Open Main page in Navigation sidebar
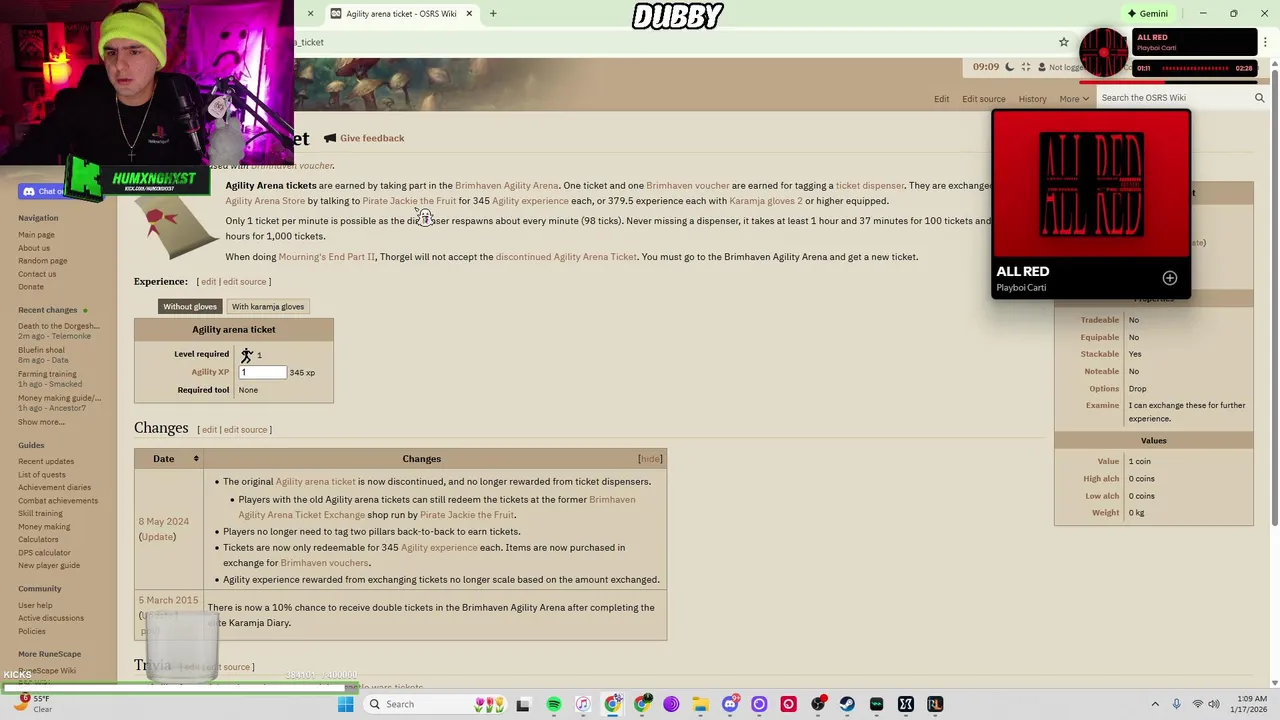Screen dimensions: 1280x720 tap(36, 235)
